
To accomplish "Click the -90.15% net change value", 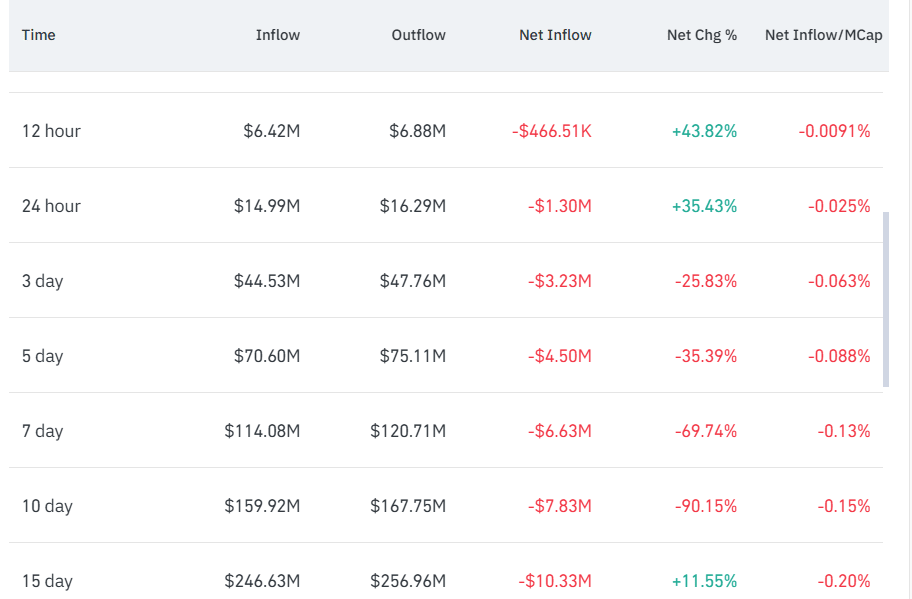I will click(x=706, y=506).
